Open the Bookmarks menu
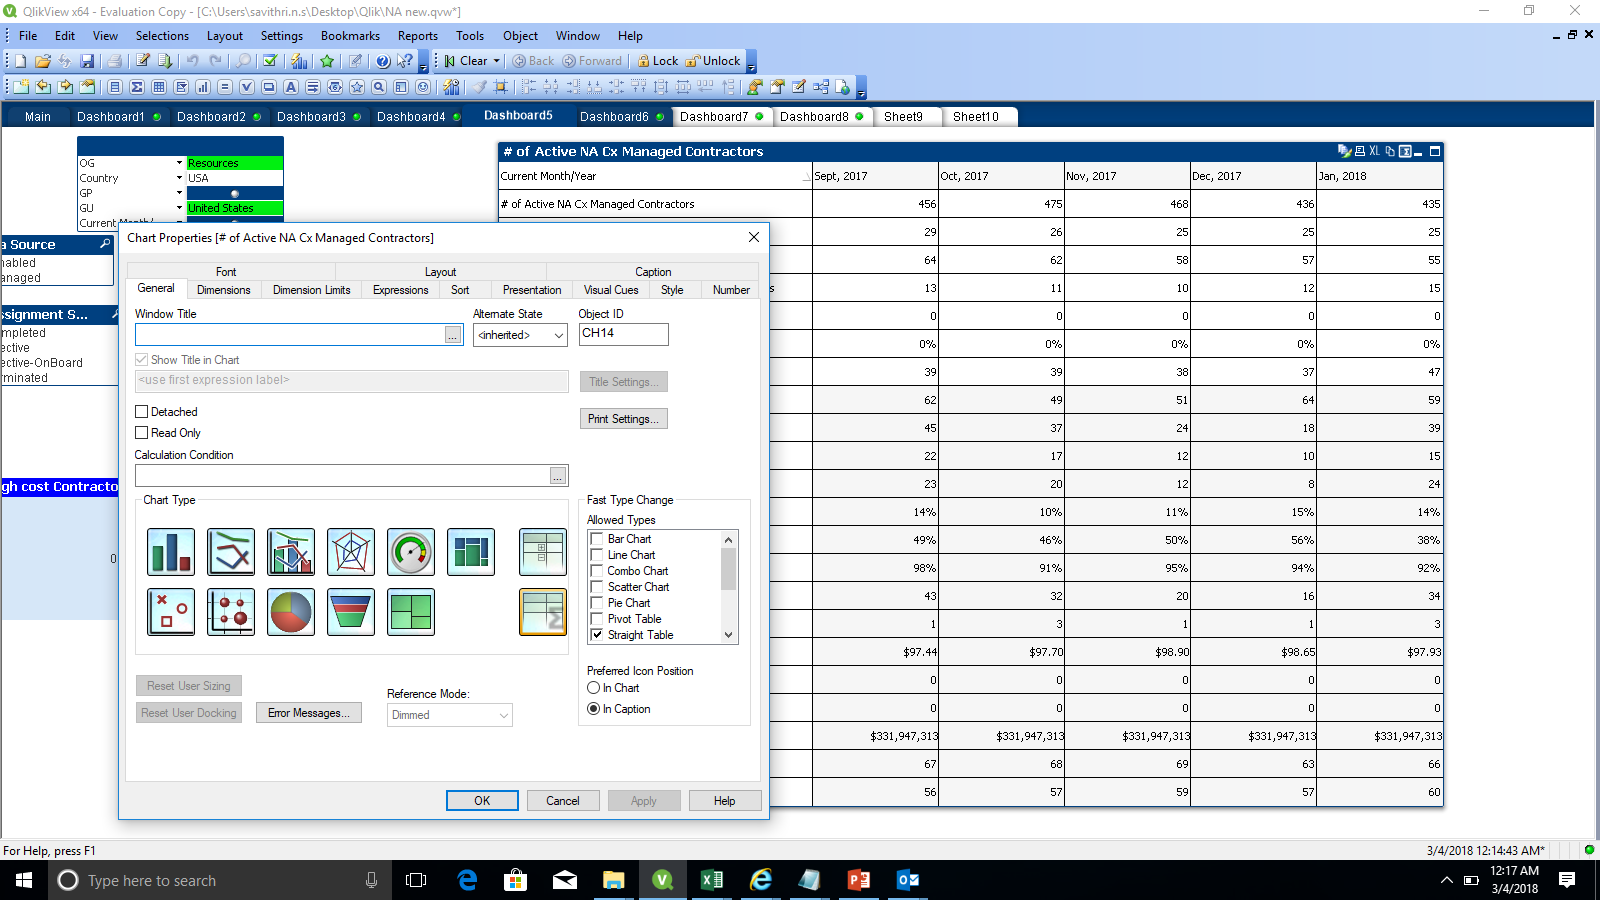 (x=350, y=36)
